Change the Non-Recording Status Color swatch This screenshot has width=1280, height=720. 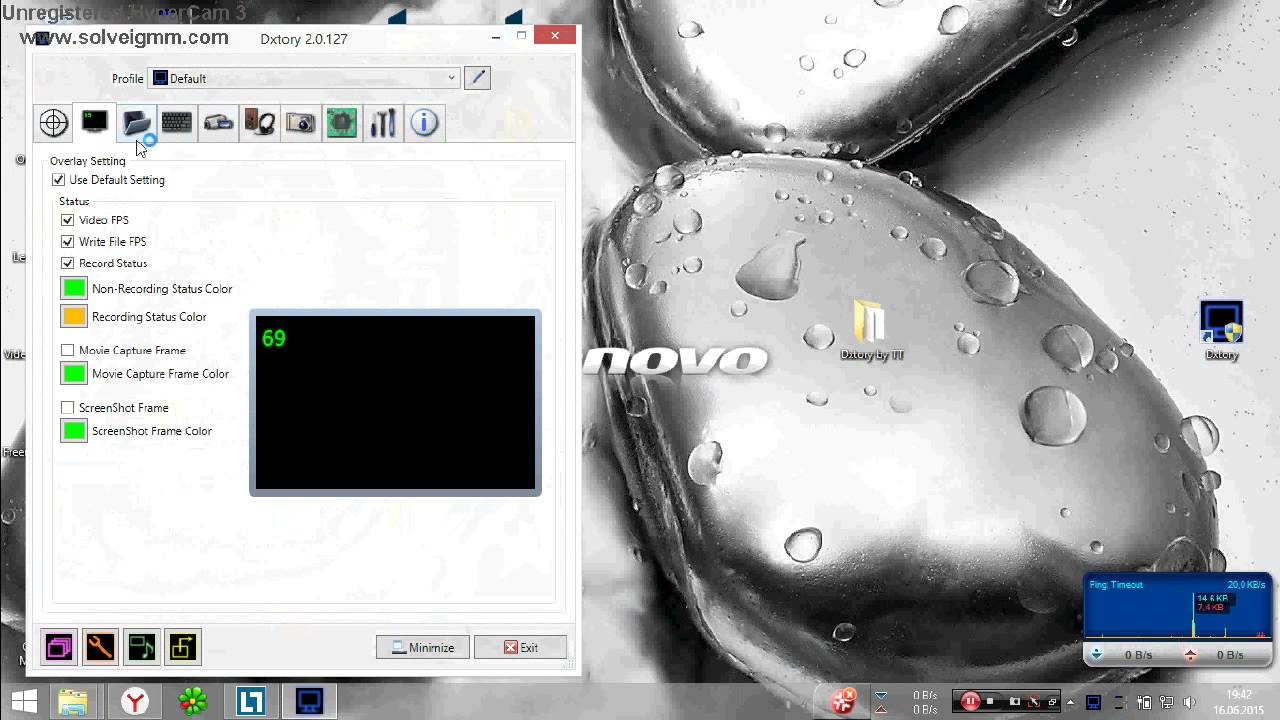(74, 288)
